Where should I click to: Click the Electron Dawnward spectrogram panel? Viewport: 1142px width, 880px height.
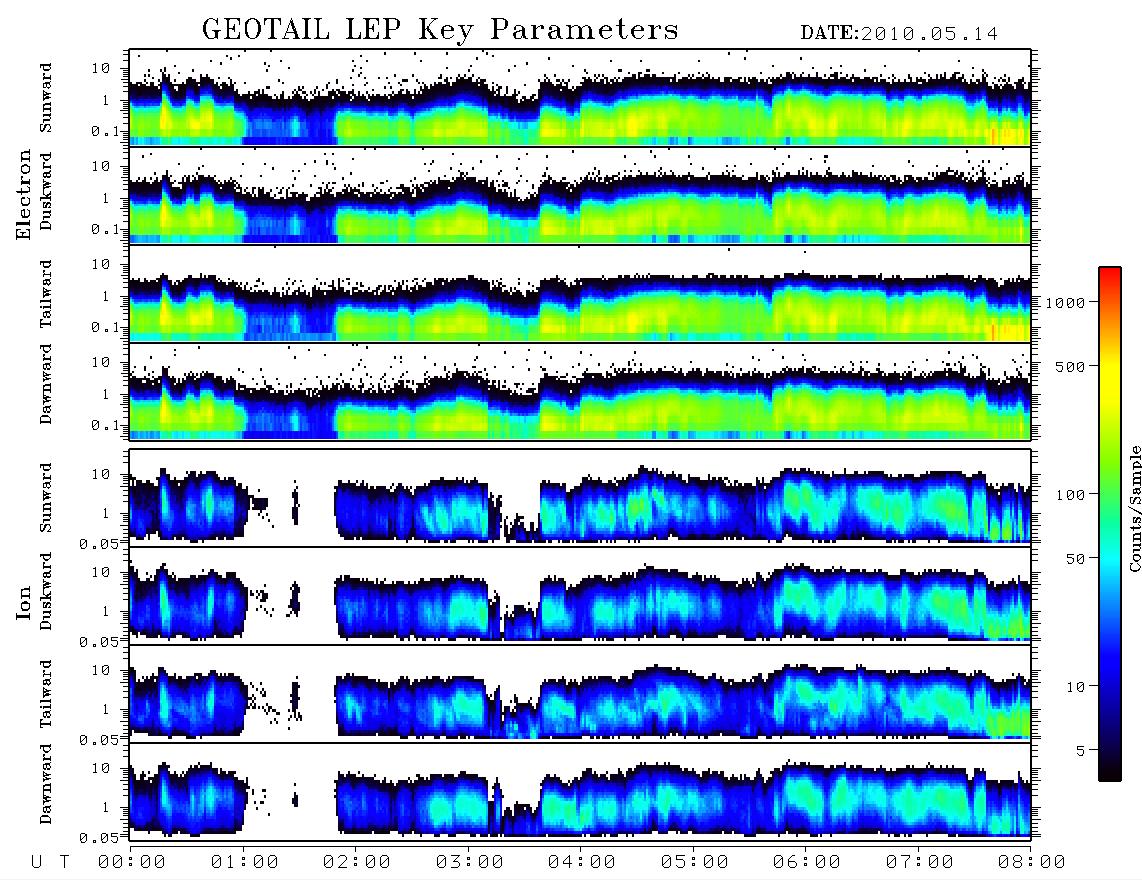click(x=580, y=391)
